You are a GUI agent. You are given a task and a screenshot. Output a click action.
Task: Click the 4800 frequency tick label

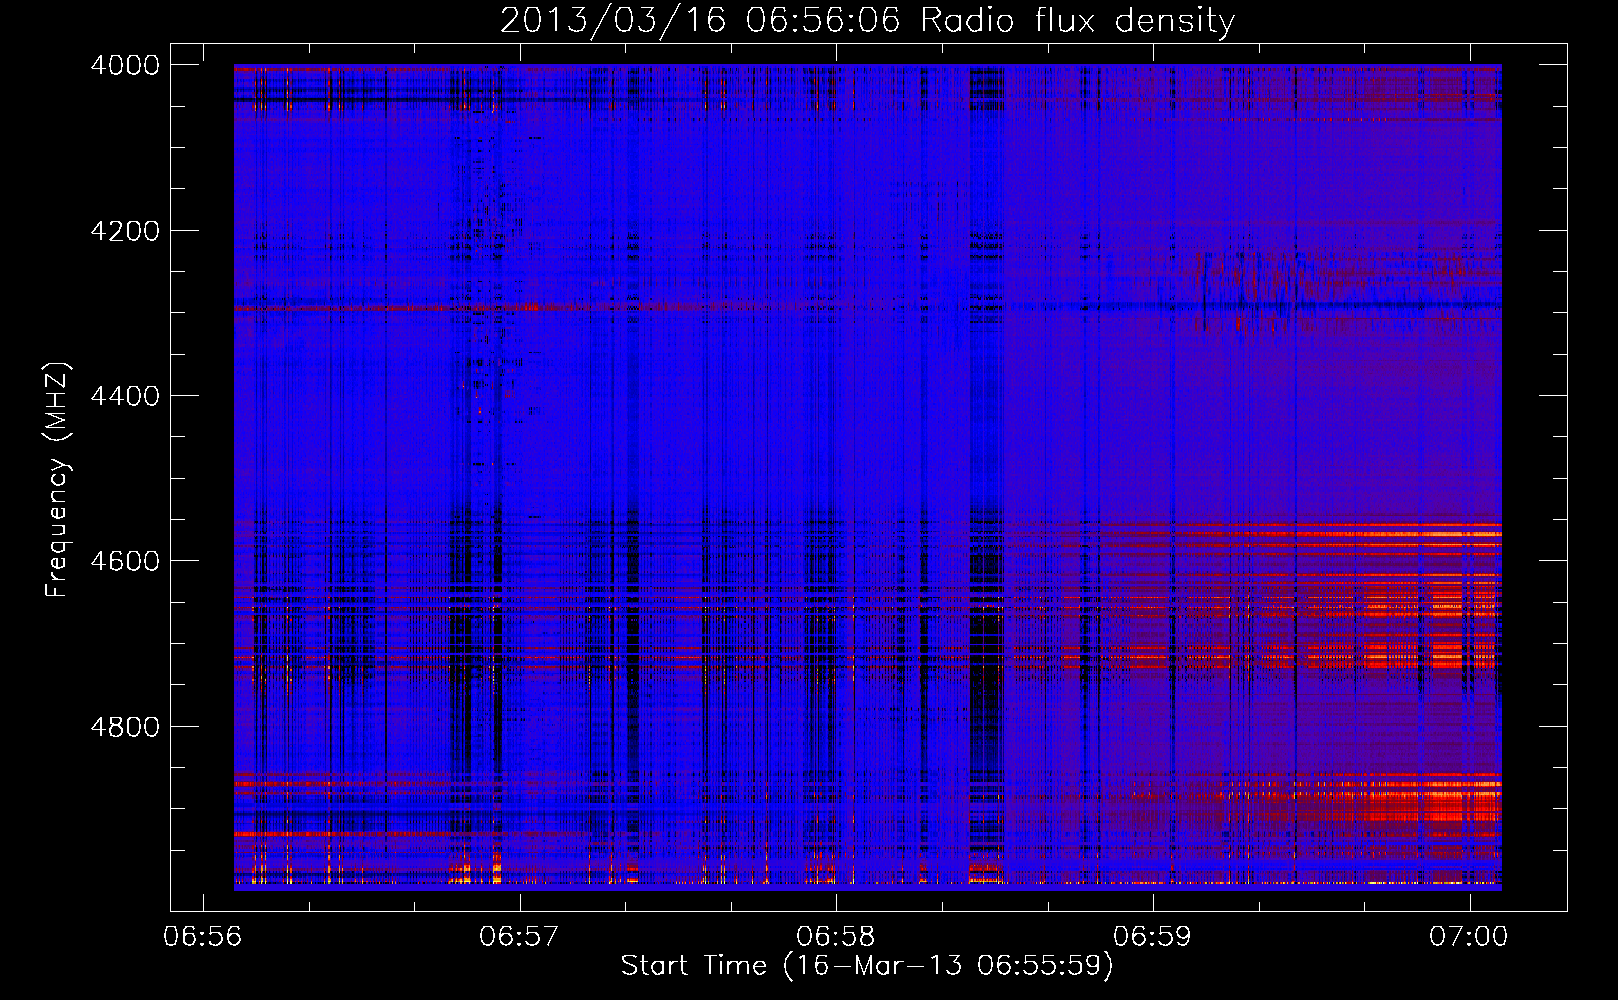pos(125,727)
